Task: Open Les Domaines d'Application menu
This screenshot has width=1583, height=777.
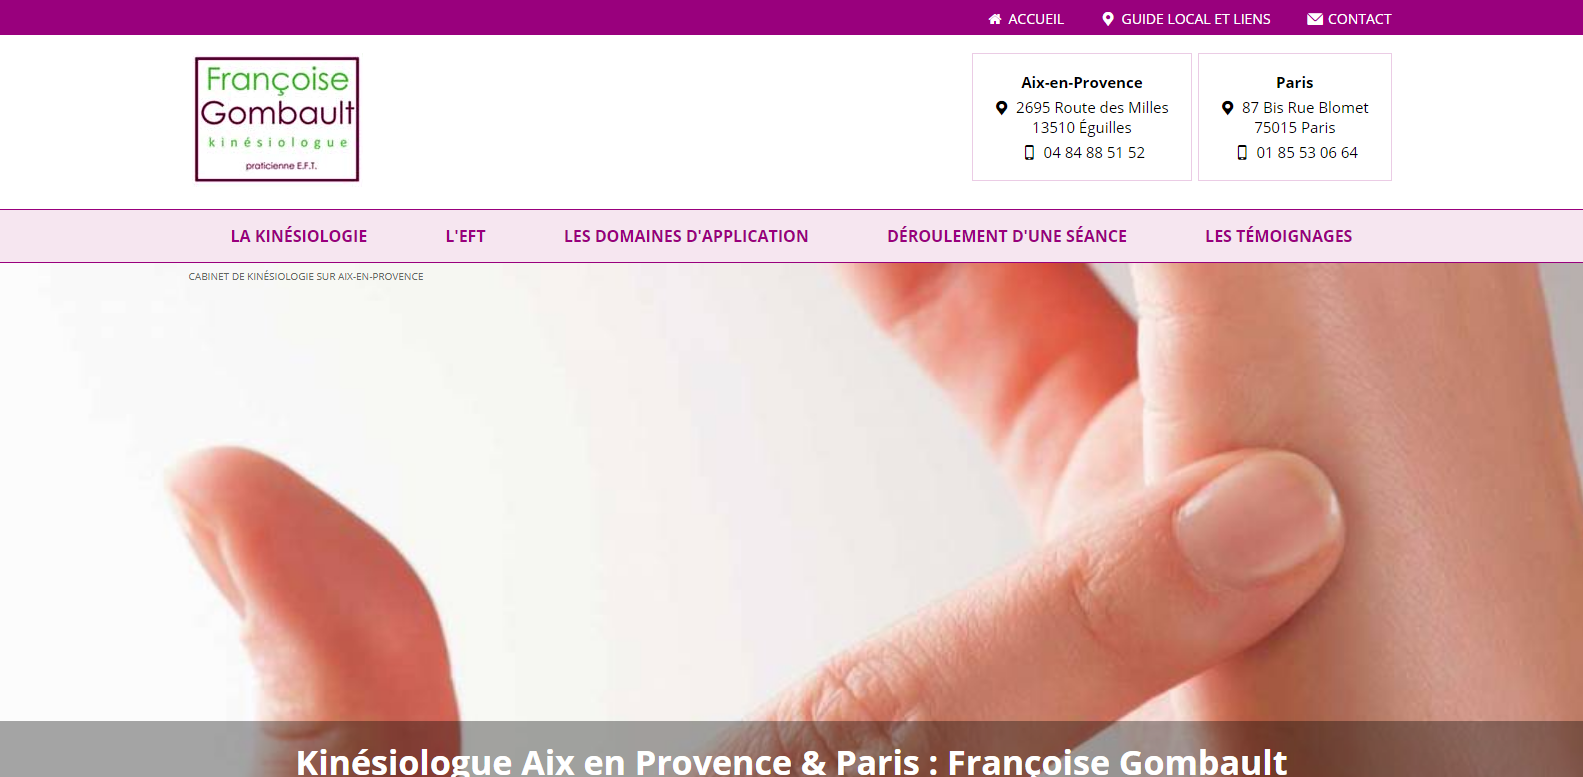Action: (686, 236)
